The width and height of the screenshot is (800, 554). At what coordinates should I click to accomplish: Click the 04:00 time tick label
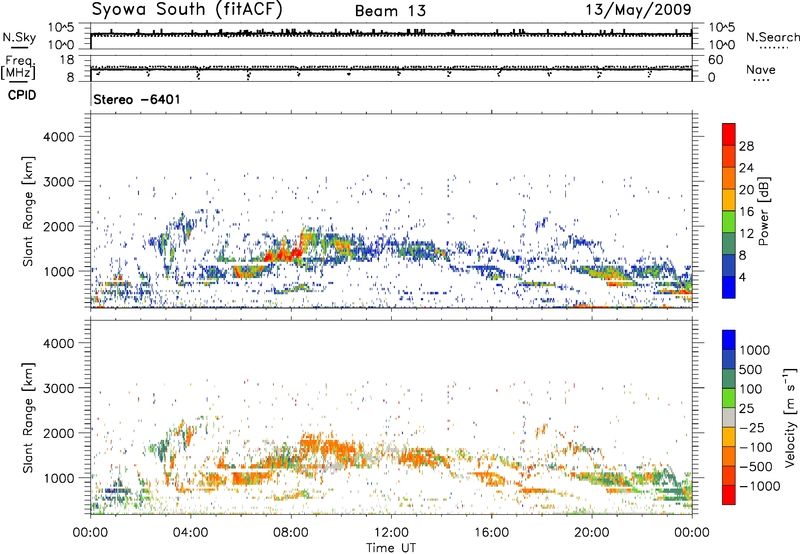point(190,533)
